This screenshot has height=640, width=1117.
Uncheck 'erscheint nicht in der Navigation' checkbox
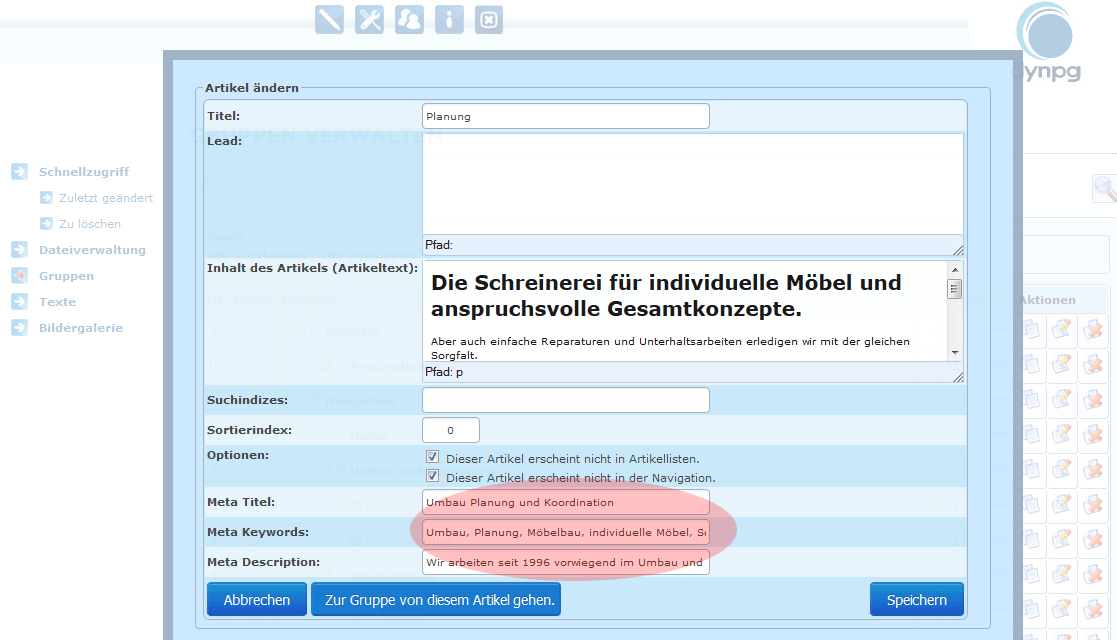pos(433,477)
